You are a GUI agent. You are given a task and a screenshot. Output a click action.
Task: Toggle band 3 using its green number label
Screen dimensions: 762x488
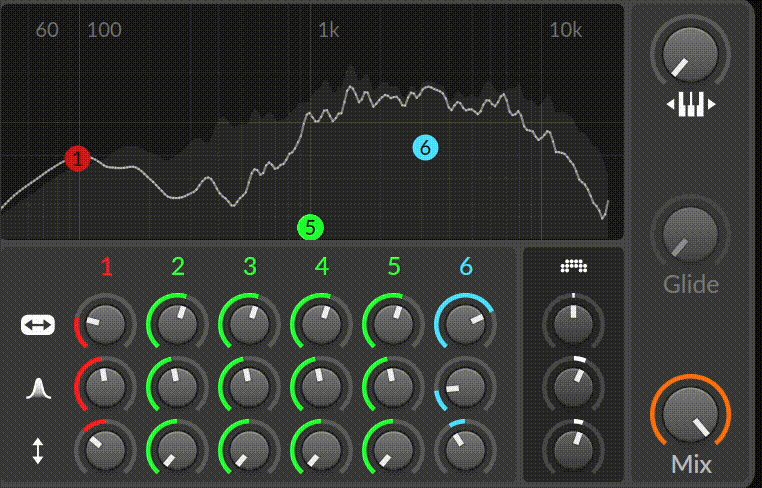click(x=250, y=267)
